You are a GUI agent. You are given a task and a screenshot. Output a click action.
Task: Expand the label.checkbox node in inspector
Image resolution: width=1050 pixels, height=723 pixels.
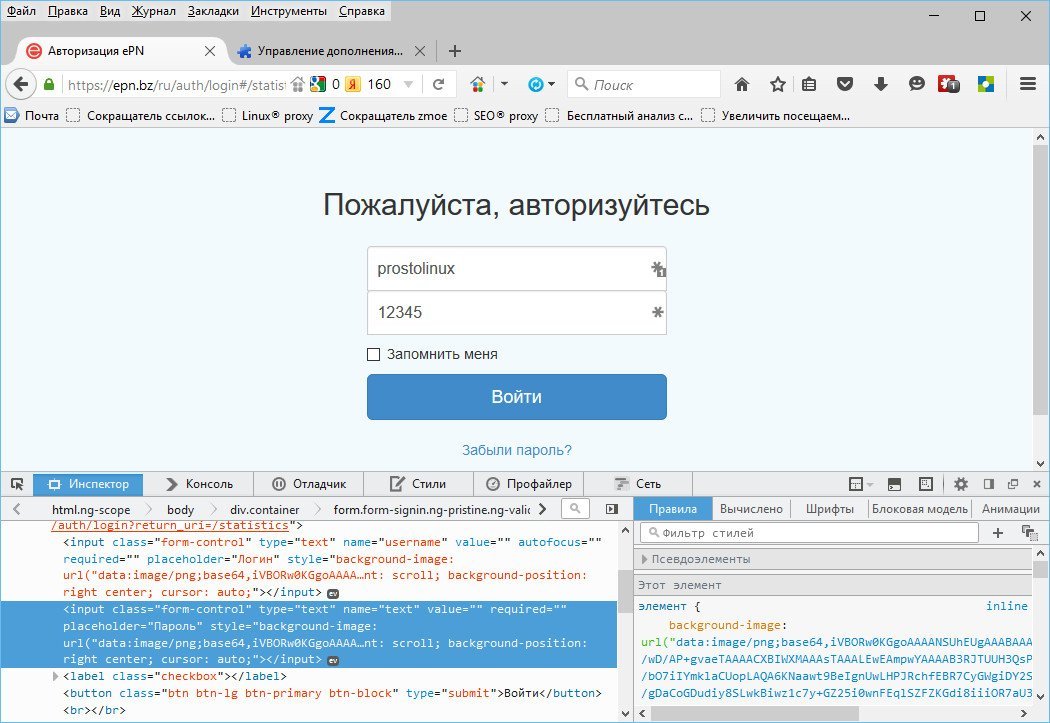tap(55, 677)
